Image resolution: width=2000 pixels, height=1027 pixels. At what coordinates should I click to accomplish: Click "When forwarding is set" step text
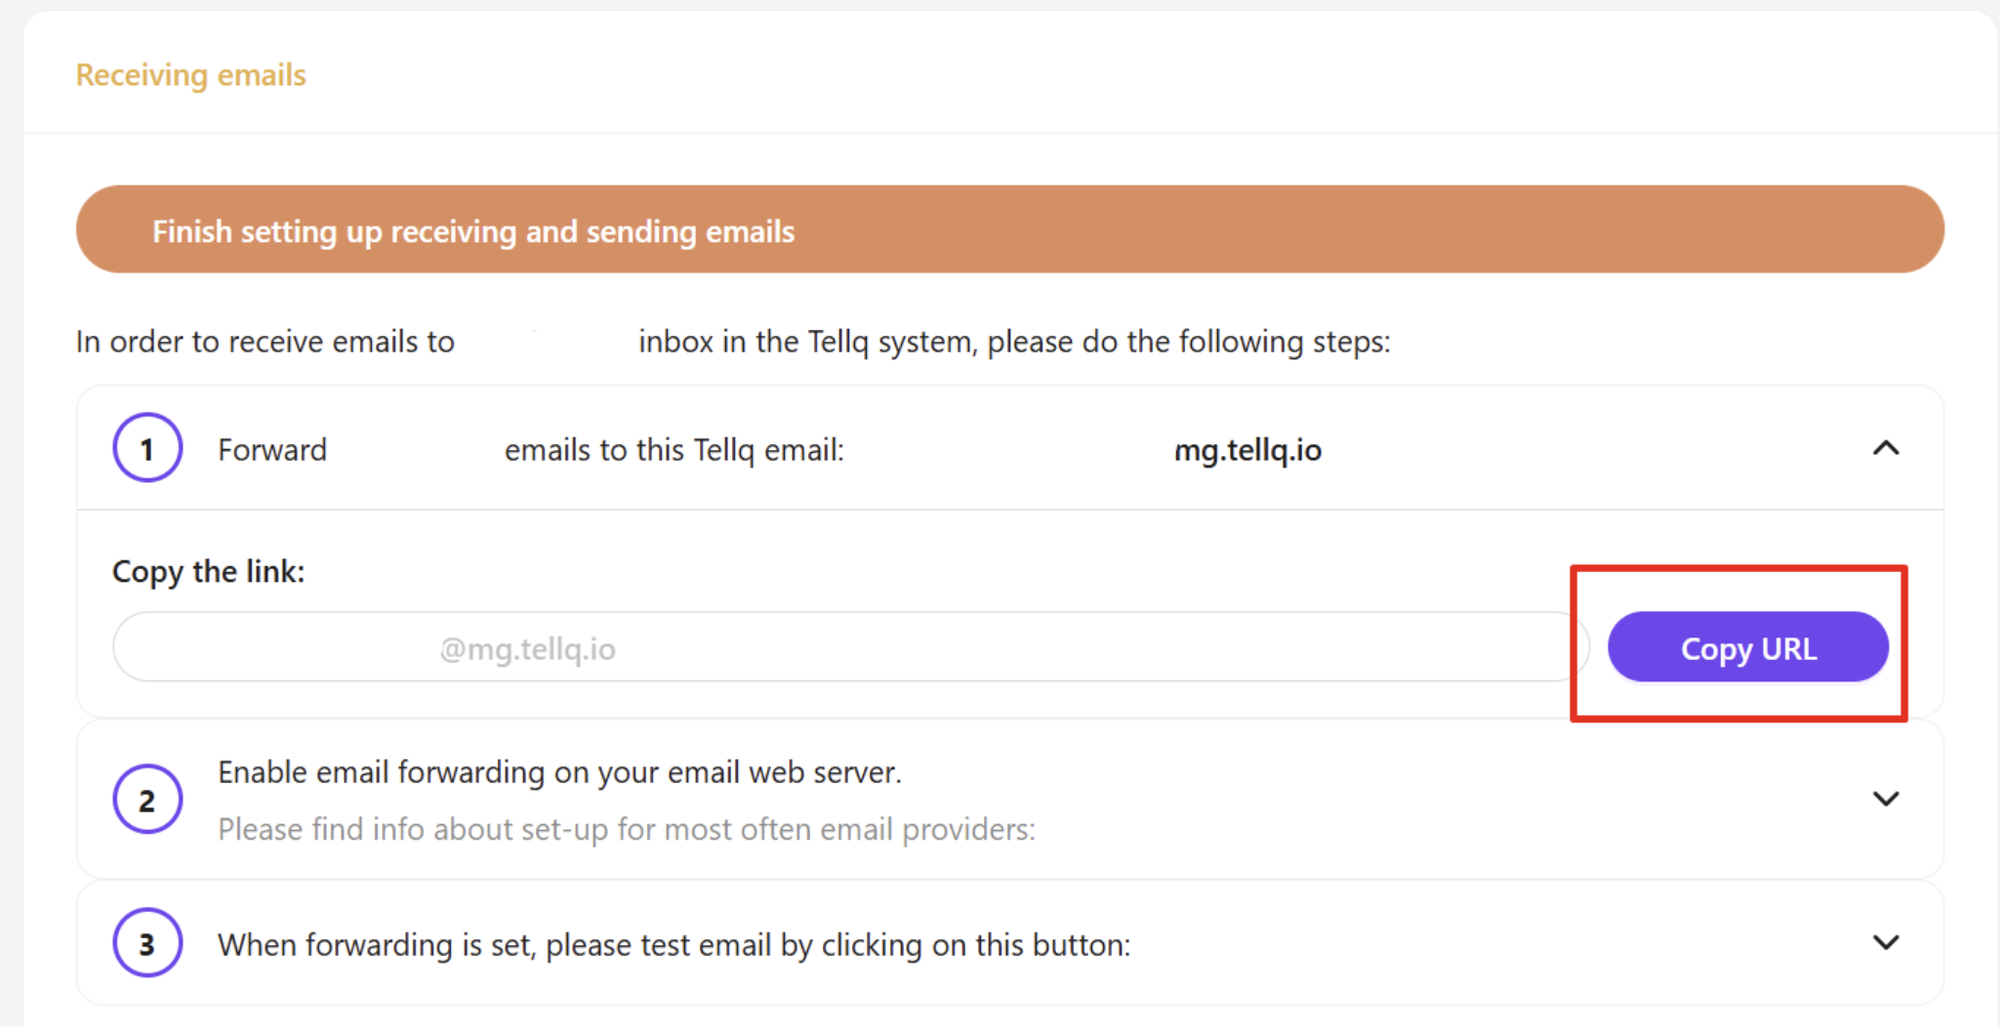tap(378, 945)
